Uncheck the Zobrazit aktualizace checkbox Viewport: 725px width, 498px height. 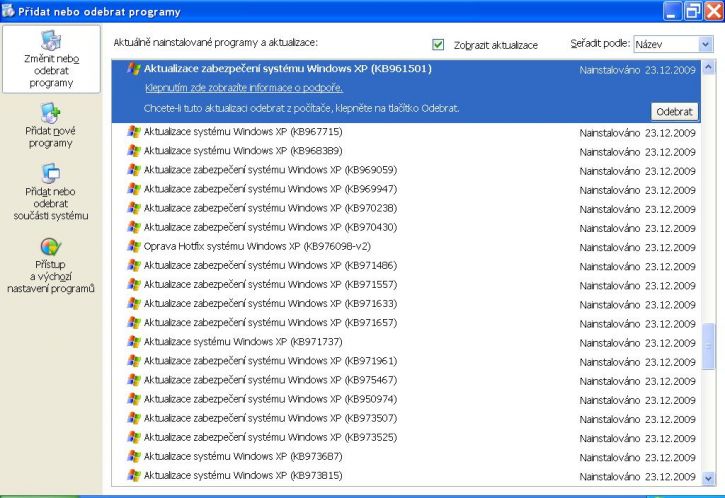coord(438,44)
